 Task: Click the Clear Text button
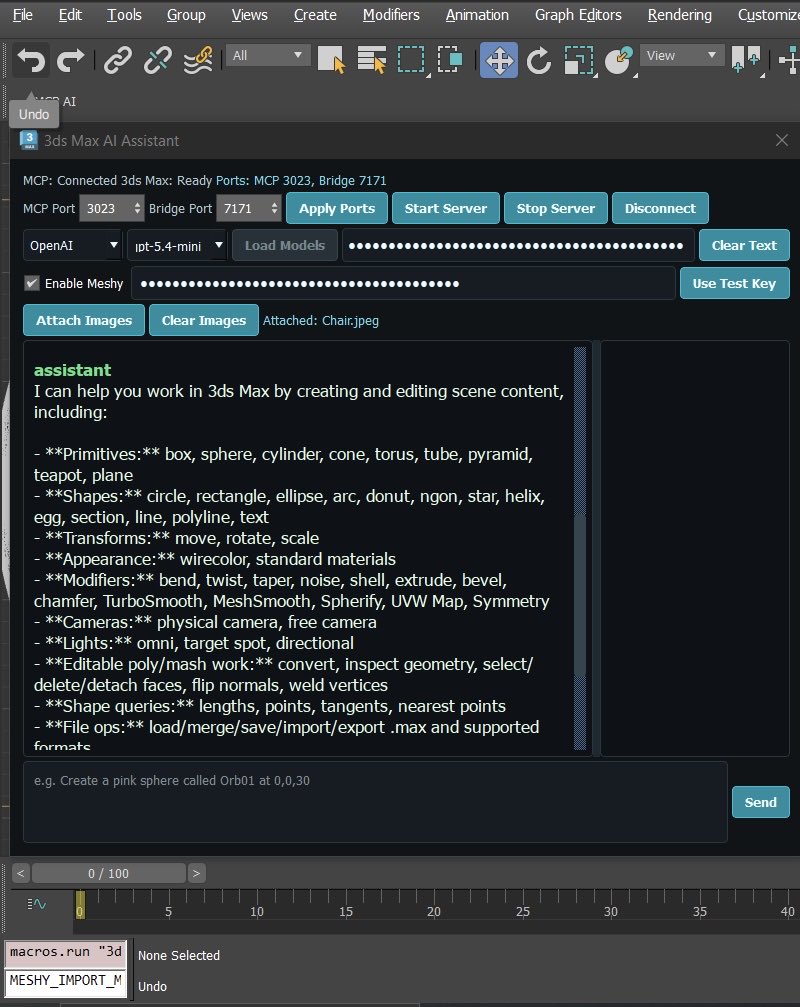pyautogui.click(x=744, y=245)
